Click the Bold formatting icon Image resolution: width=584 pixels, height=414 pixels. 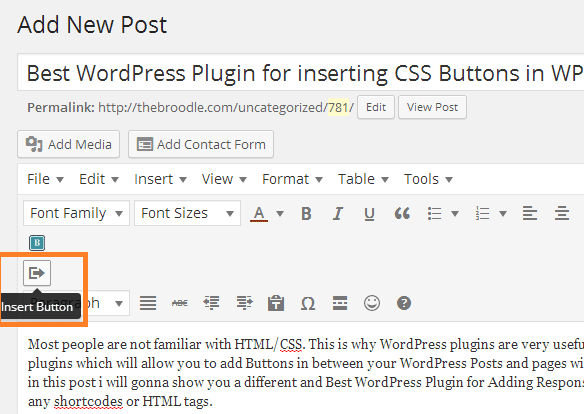(306, 214)
